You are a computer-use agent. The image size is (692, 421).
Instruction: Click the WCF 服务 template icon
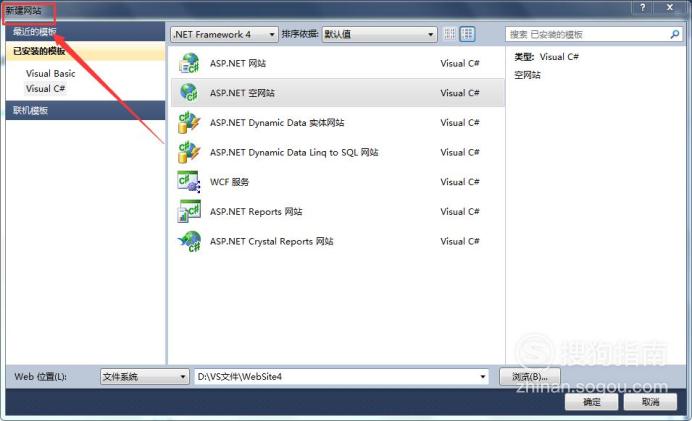click(x=189, y=181)
